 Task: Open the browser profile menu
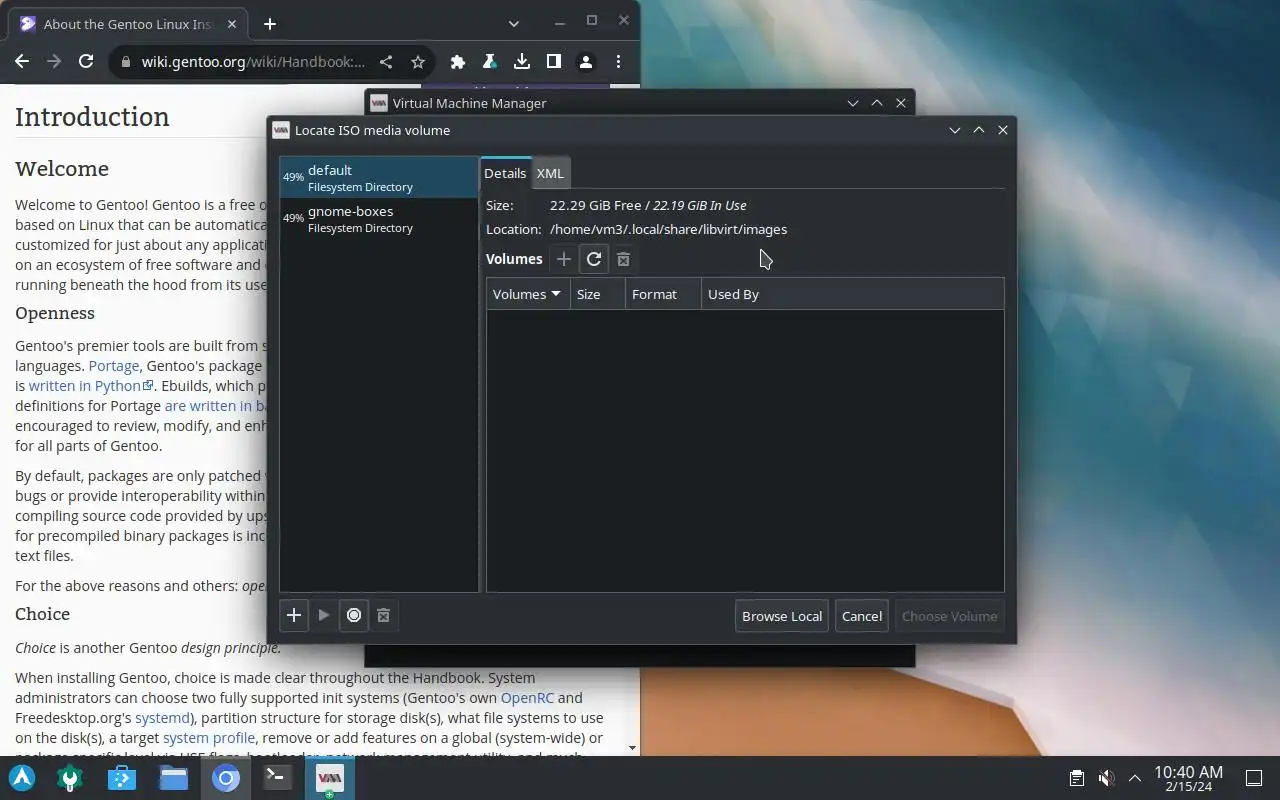point(586,62)
